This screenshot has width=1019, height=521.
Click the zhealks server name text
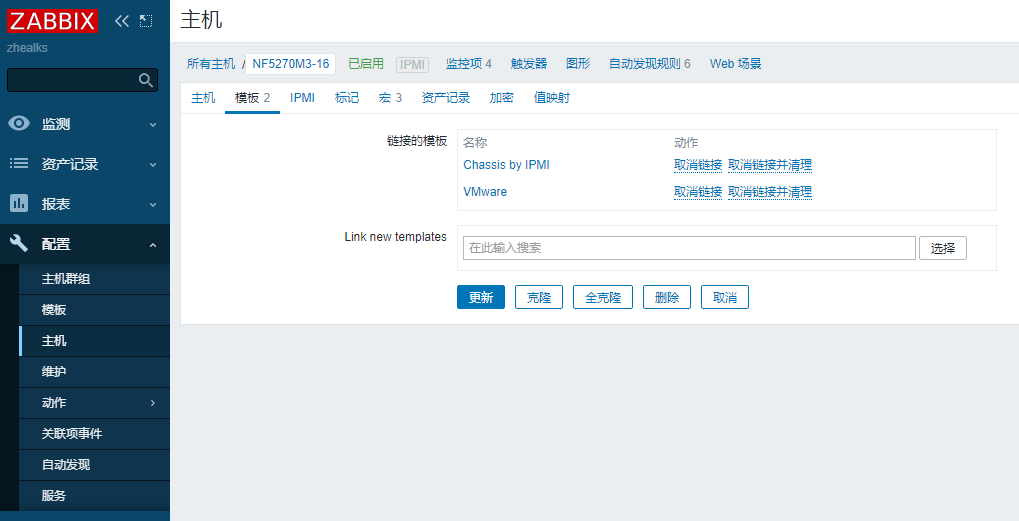tap(27, 48)
